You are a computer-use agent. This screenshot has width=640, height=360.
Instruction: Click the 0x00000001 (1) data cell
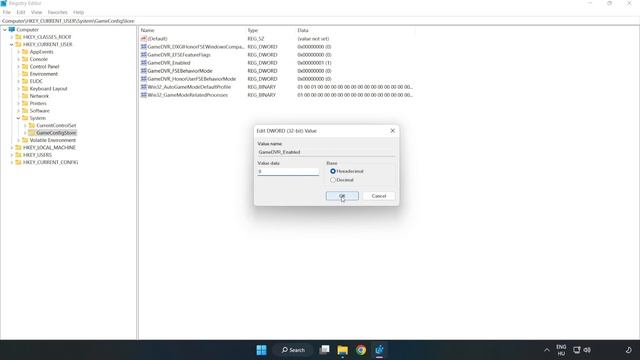tap(314, 63)
